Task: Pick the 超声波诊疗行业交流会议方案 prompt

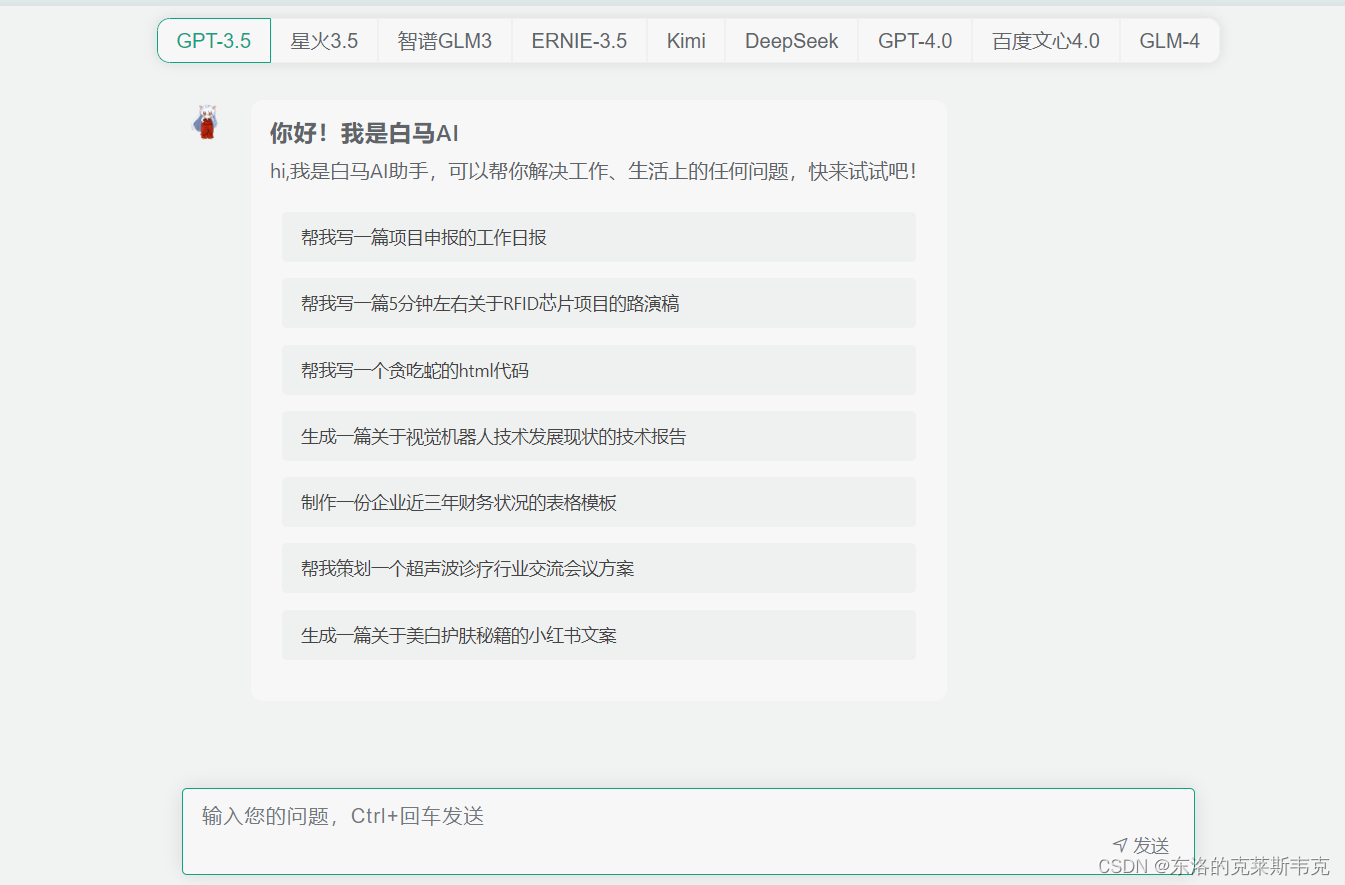Action: point(599,568)
